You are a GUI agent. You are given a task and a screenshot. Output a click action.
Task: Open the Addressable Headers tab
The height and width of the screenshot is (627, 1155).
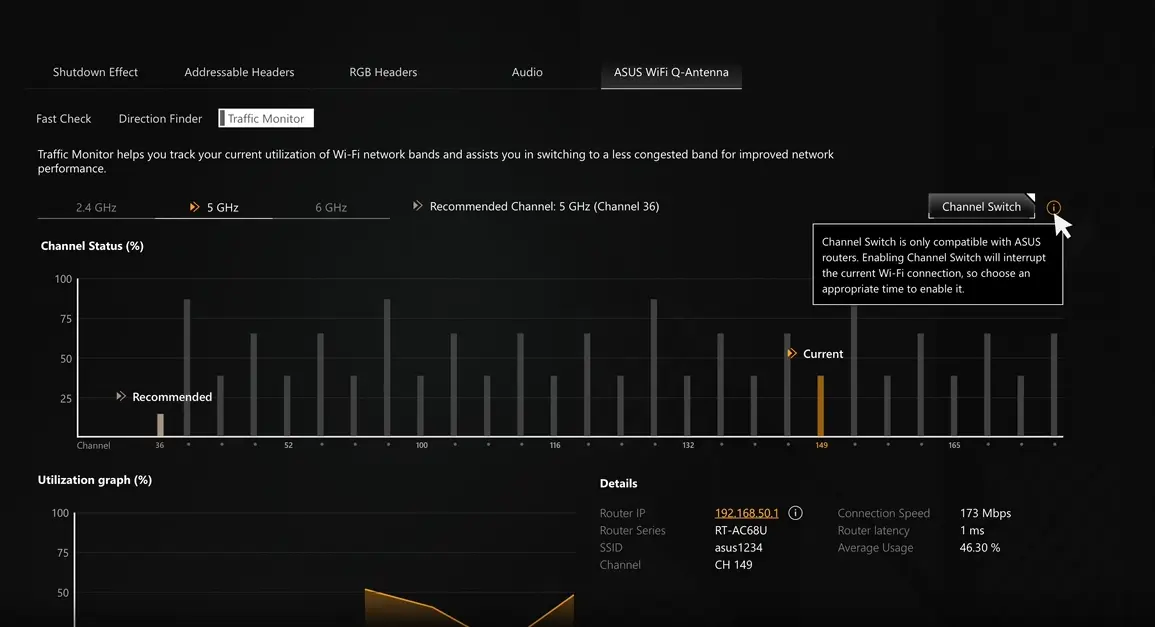click(239, 72)
